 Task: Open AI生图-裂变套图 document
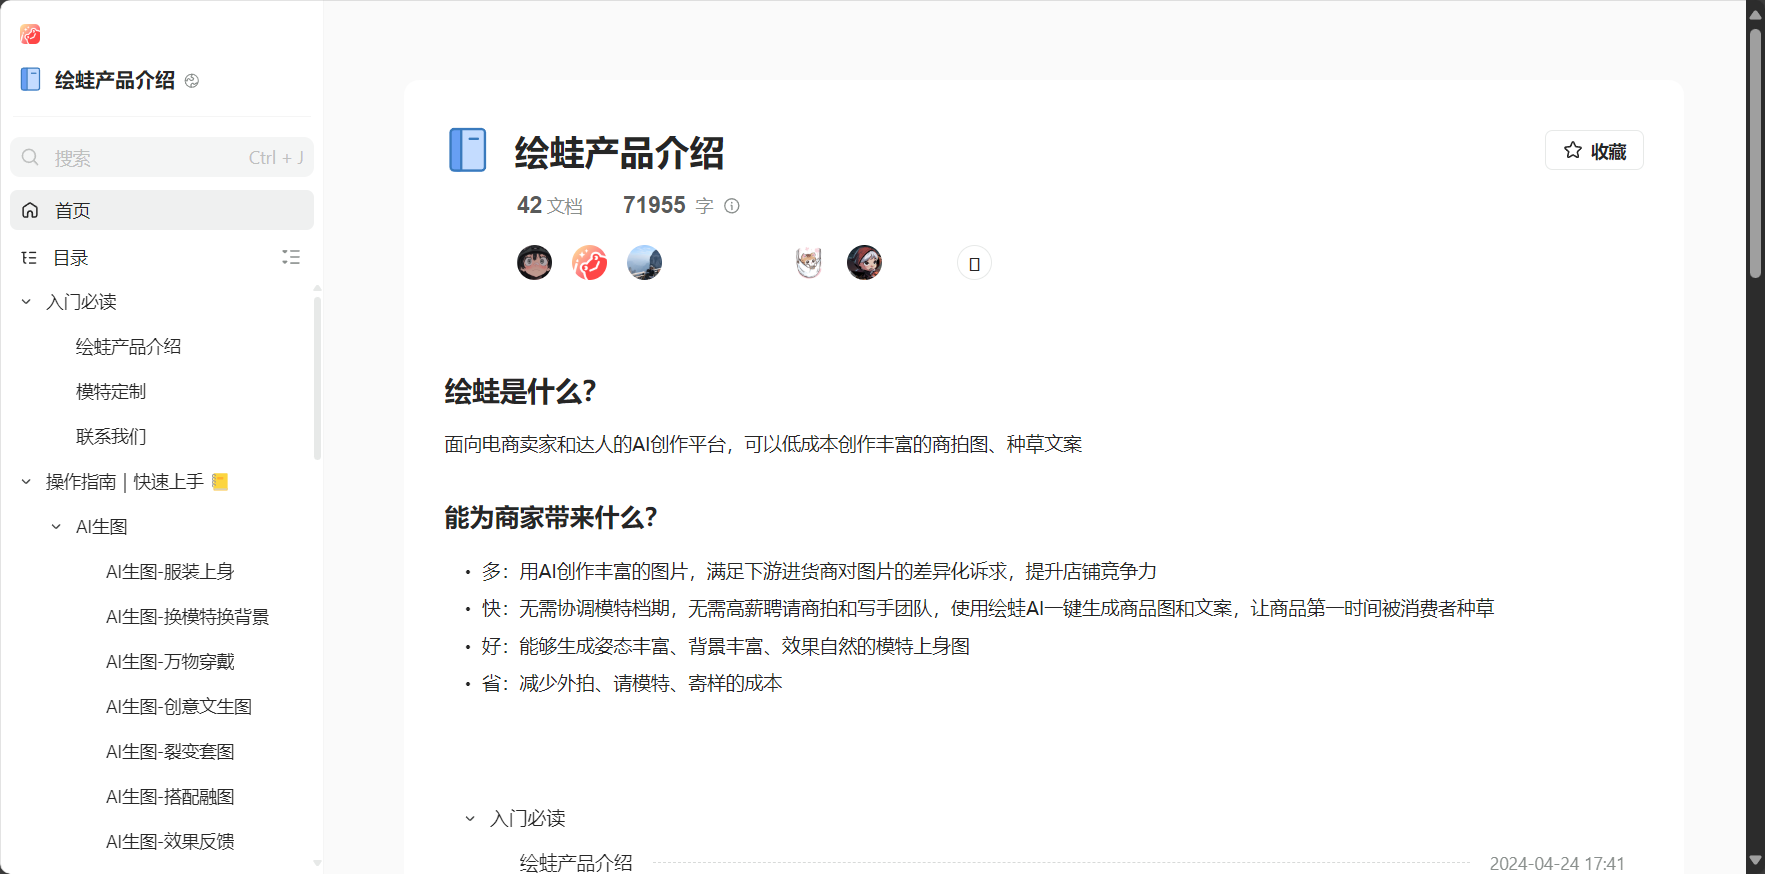(x=170, y=751)
